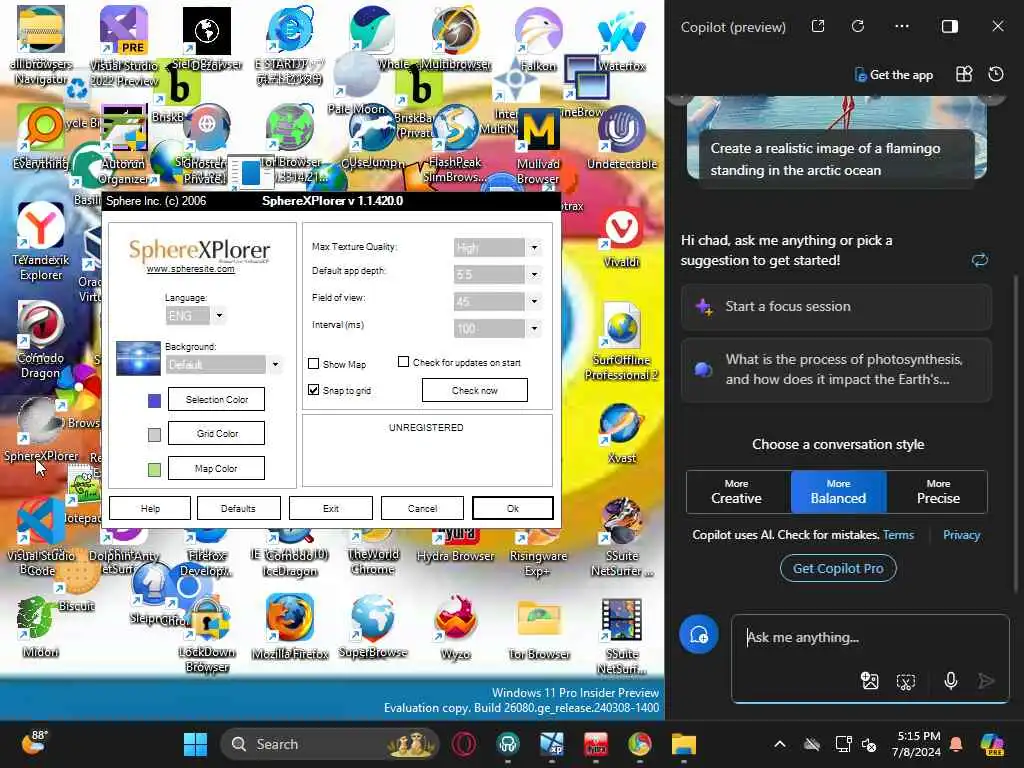Click the Get Copilot Pro button
The height and width of the screenshot is (768, 1024).
pyautogui.click(x=838, y=568)
